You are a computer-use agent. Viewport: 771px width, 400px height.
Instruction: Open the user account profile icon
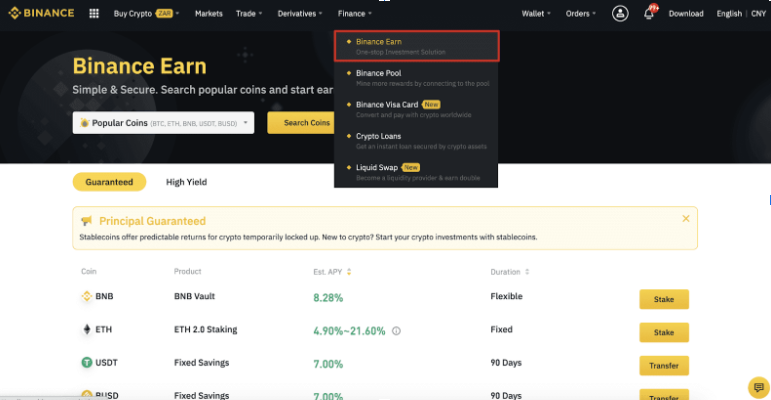click(620, 13)
